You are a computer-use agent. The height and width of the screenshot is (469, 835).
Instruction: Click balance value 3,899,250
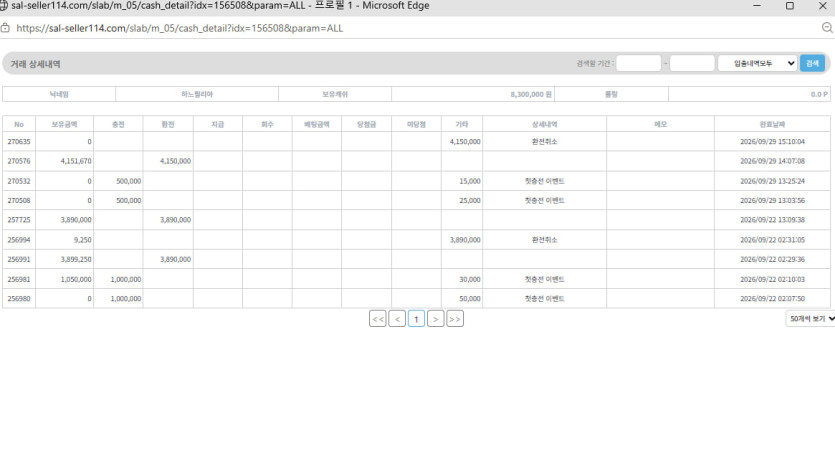[x=76, y=259]
